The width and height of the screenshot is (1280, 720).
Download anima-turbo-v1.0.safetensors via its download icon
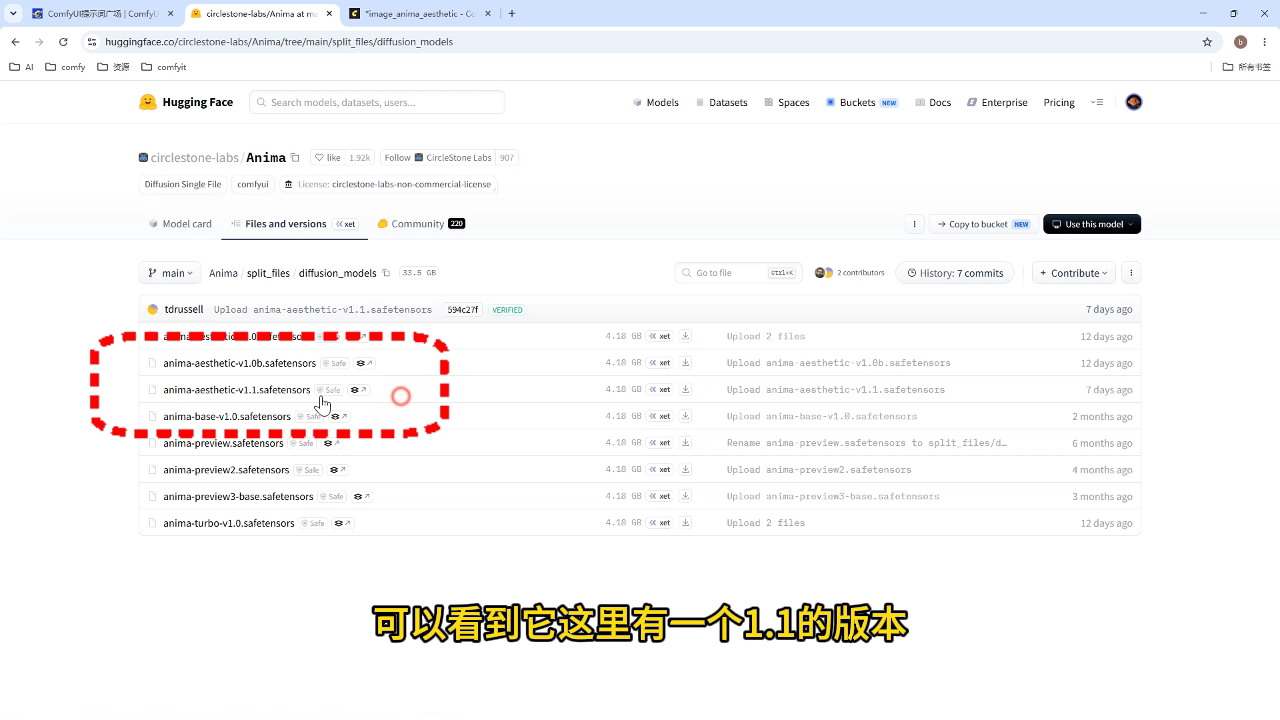(686, 523)
